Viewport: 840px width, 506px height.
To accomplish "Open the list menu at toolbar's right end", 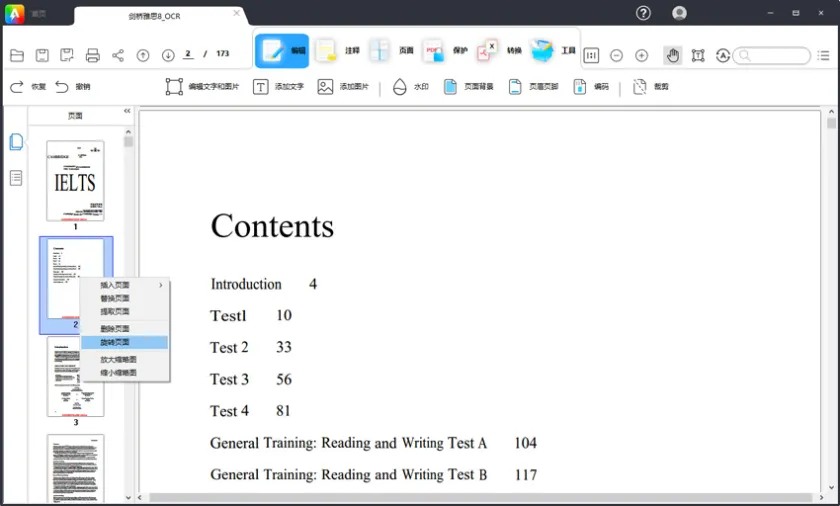I will 823,55.
